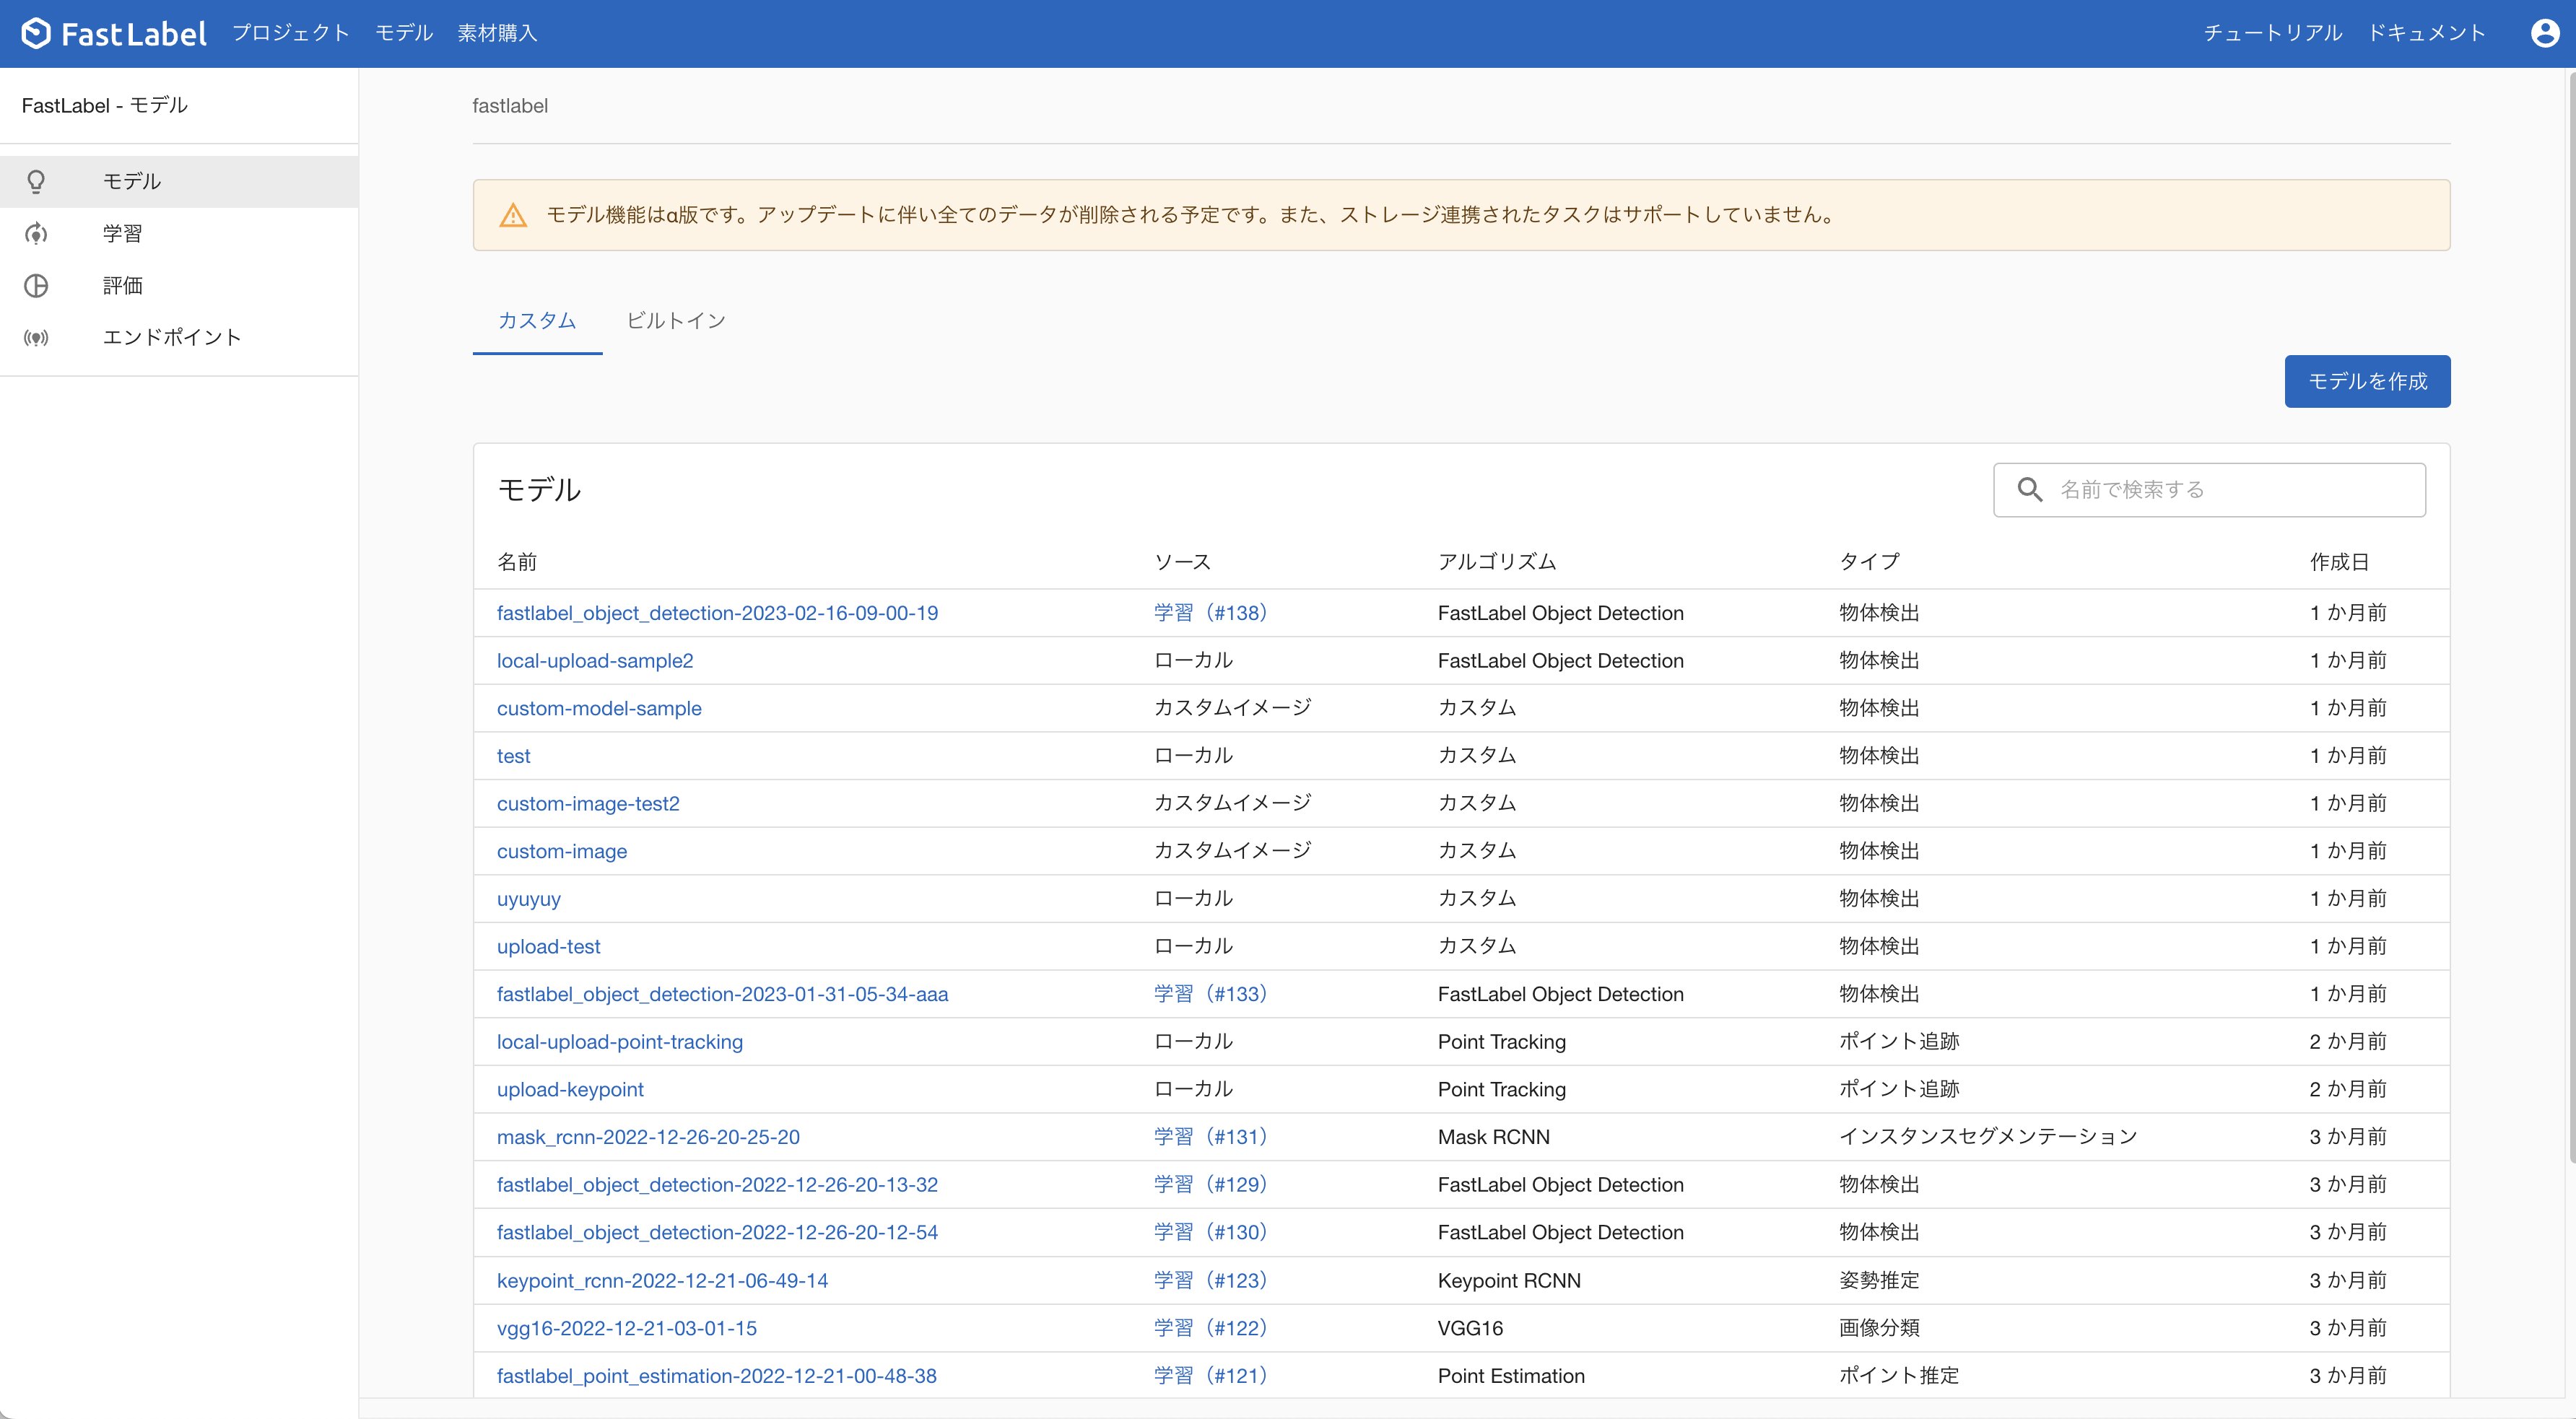Viewport: 2576px width, 1419px height.
Task: Open チュートリアル in top navigation
Action: (x=2273, y=33)
